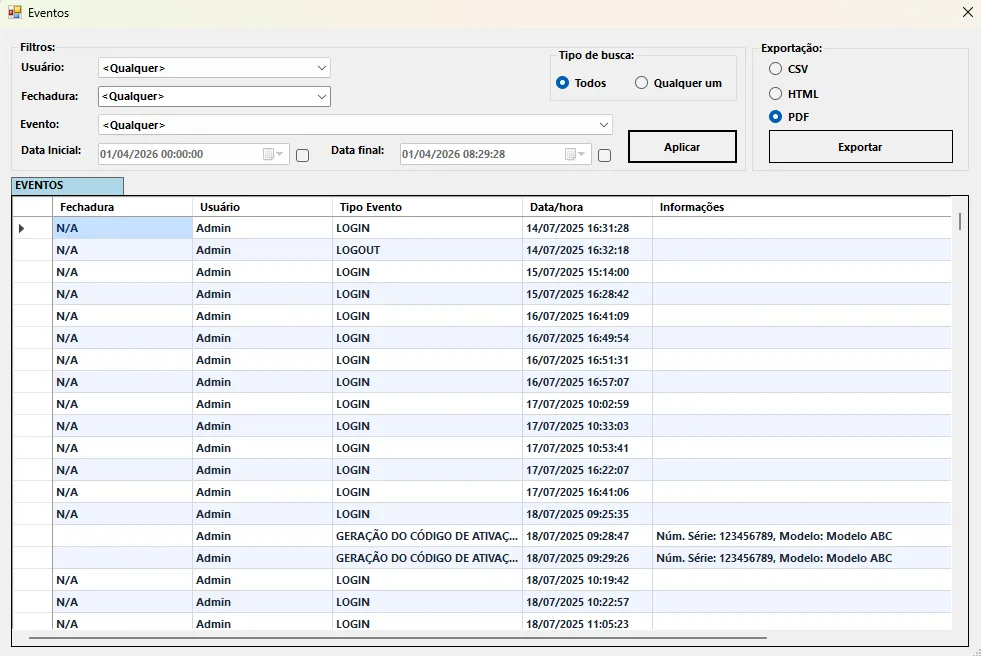Sort by the Tipo Evento column header
This screenshot has height=656, width=981.
point(427,207)
